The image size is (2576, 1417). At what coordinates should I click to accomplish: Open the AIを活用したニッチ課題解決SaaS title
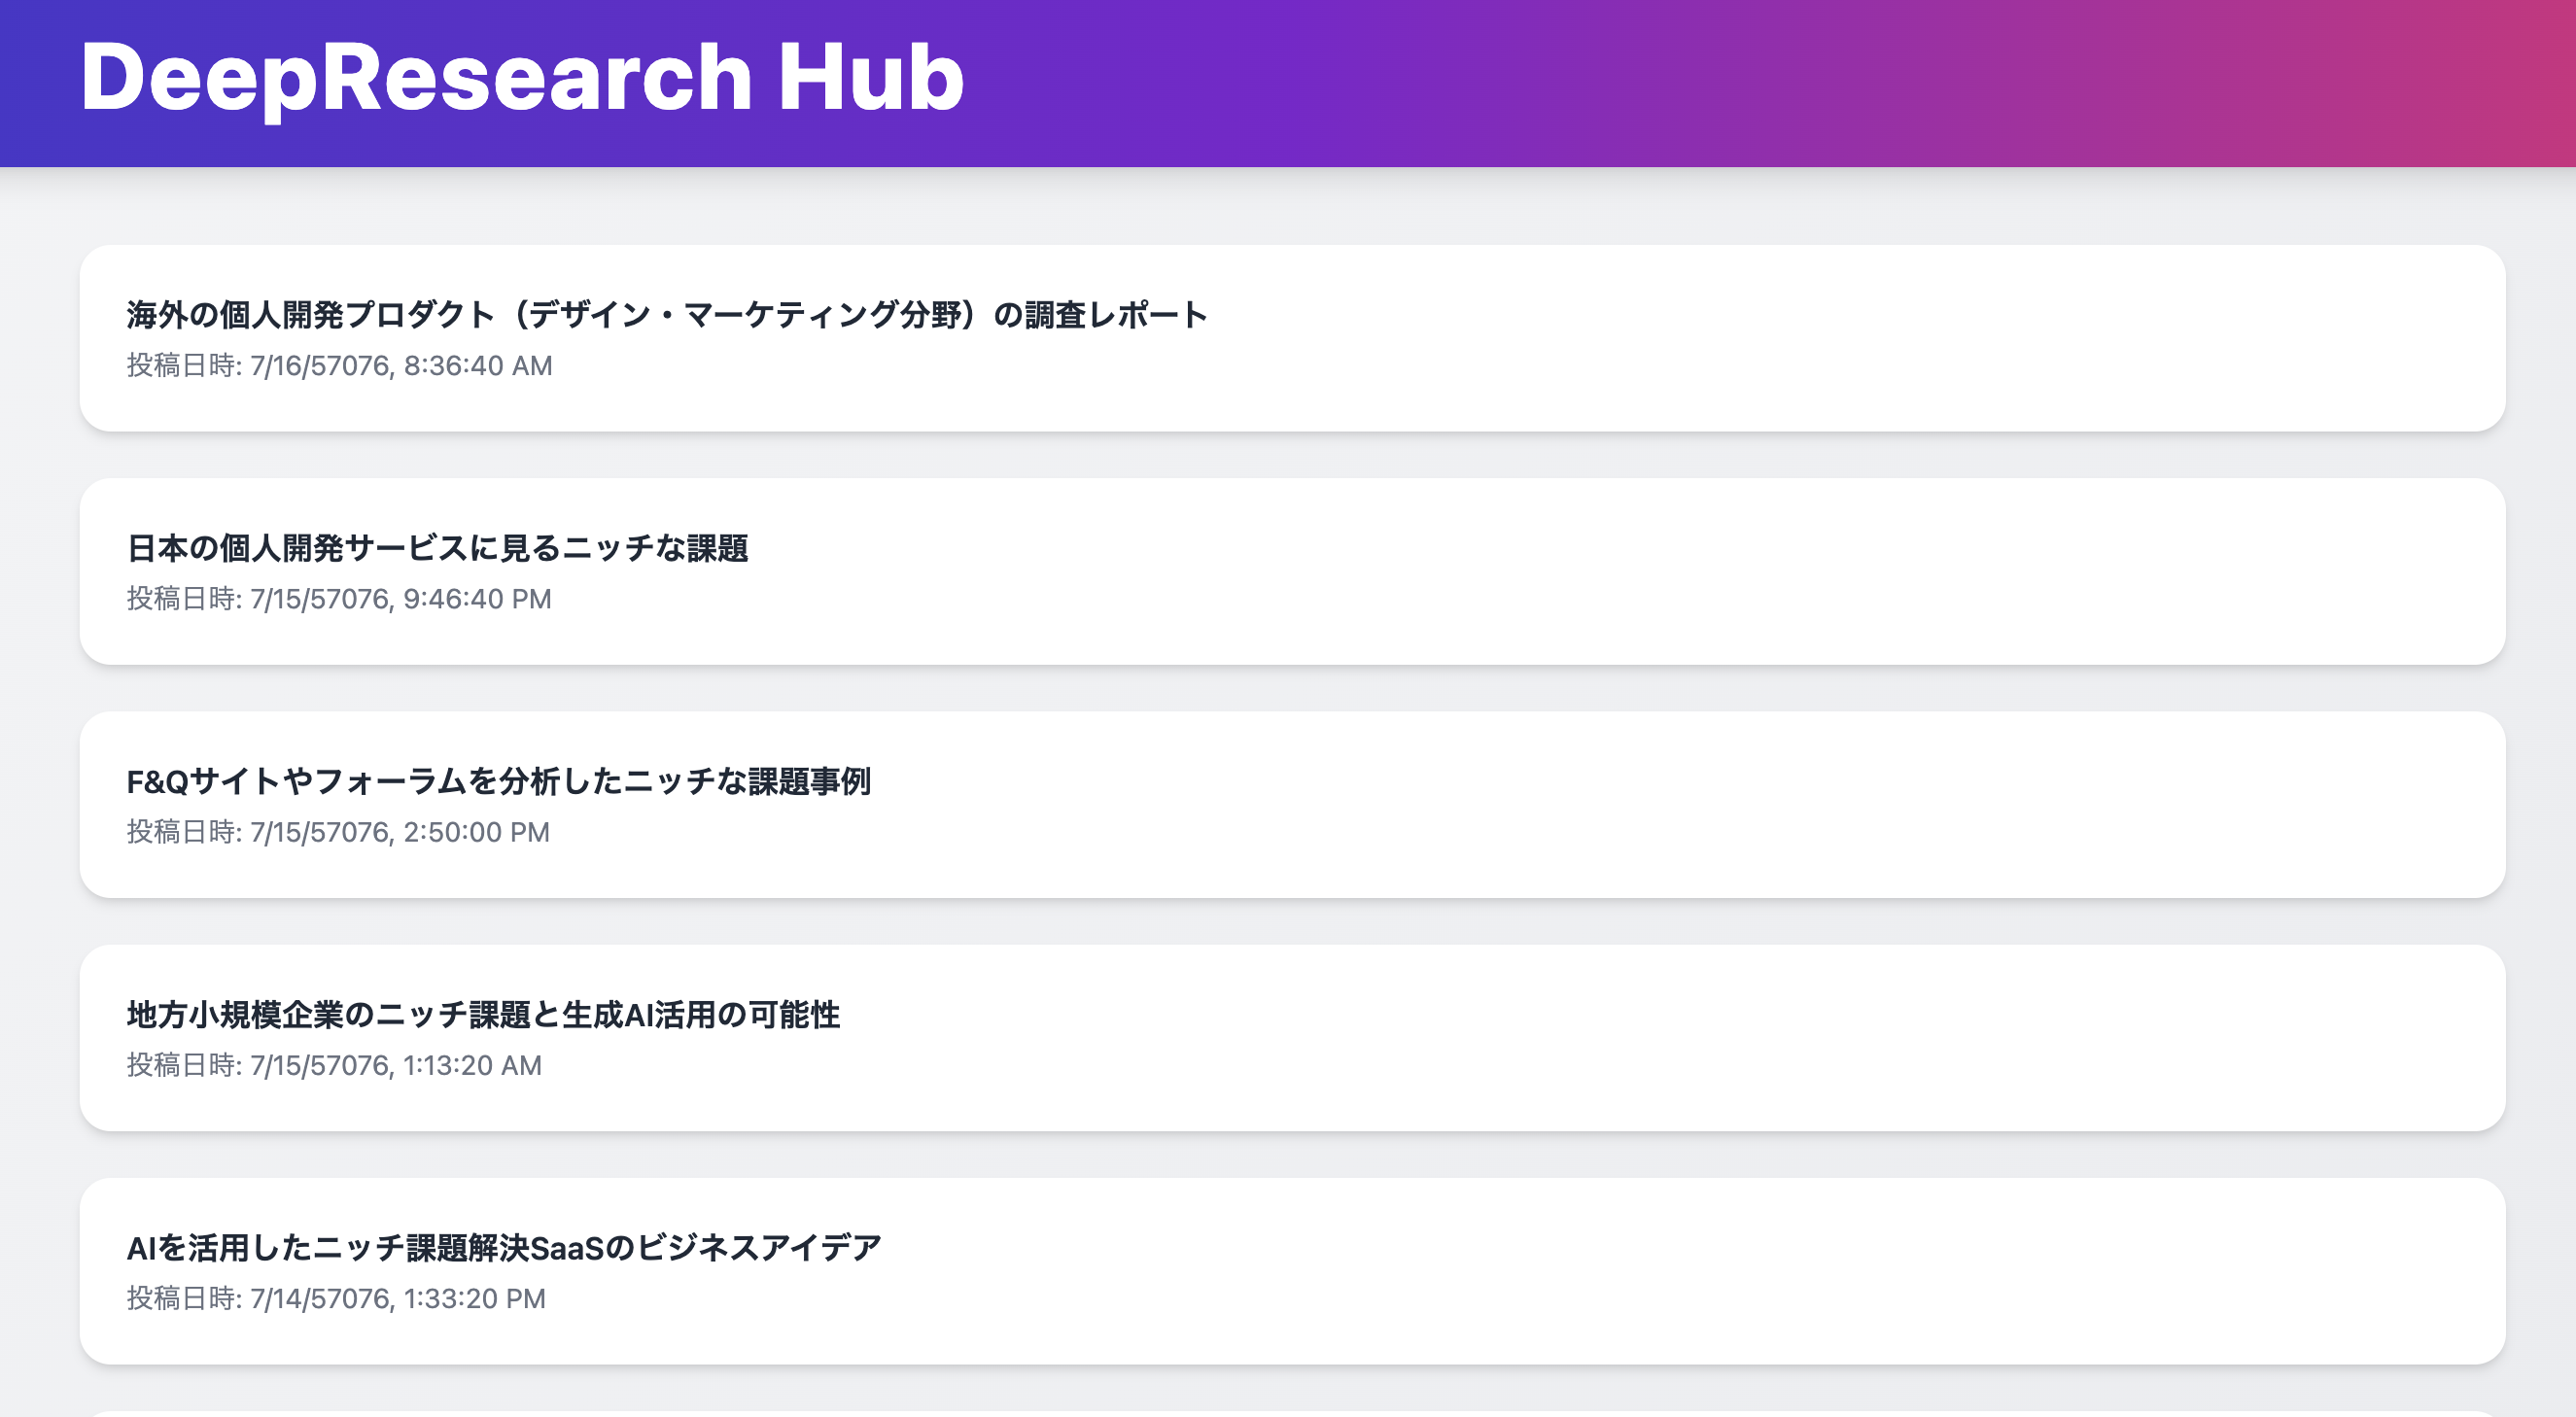pyautogui.click(x=504, y=1247)
